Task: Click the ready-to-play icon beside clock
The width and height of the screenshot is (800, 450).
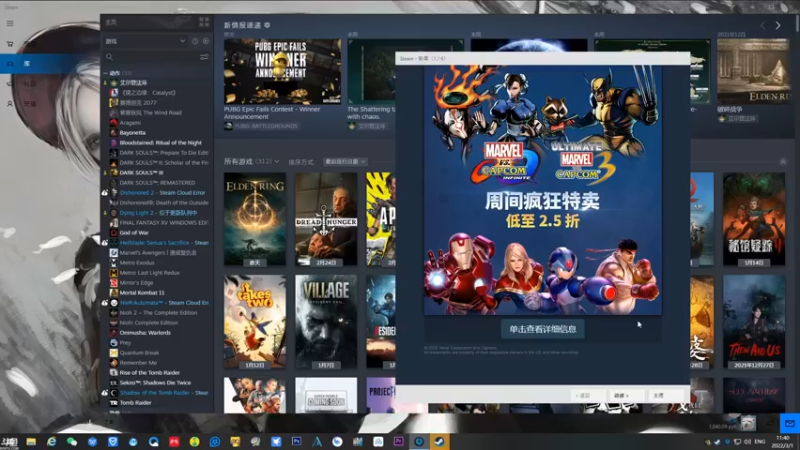Action: [206, 41]
